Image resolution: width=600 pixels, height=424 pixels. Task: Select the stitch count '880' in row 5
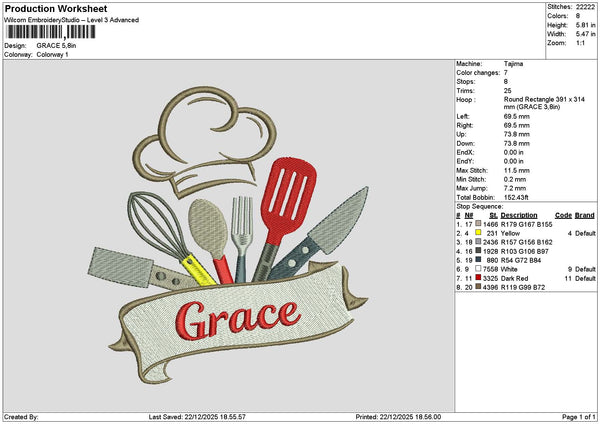click(492, 260)
